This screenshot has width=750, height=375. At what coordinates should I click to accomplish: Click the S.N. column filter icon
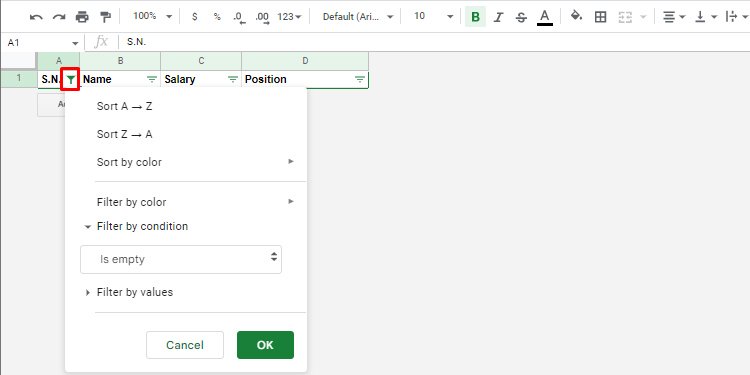(x=71, y=79)
